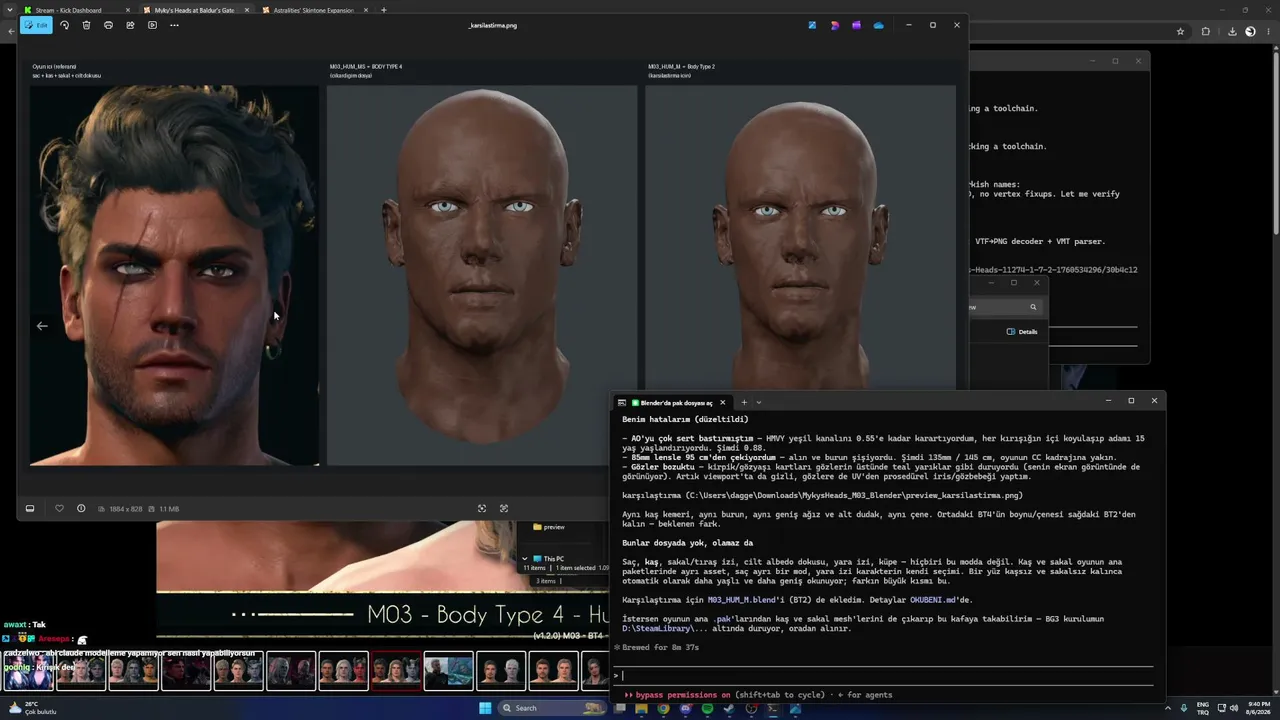Screen dimensions: 1280x720
Task: Open the browser profile avatar
Action: [x=1250, y=32]
